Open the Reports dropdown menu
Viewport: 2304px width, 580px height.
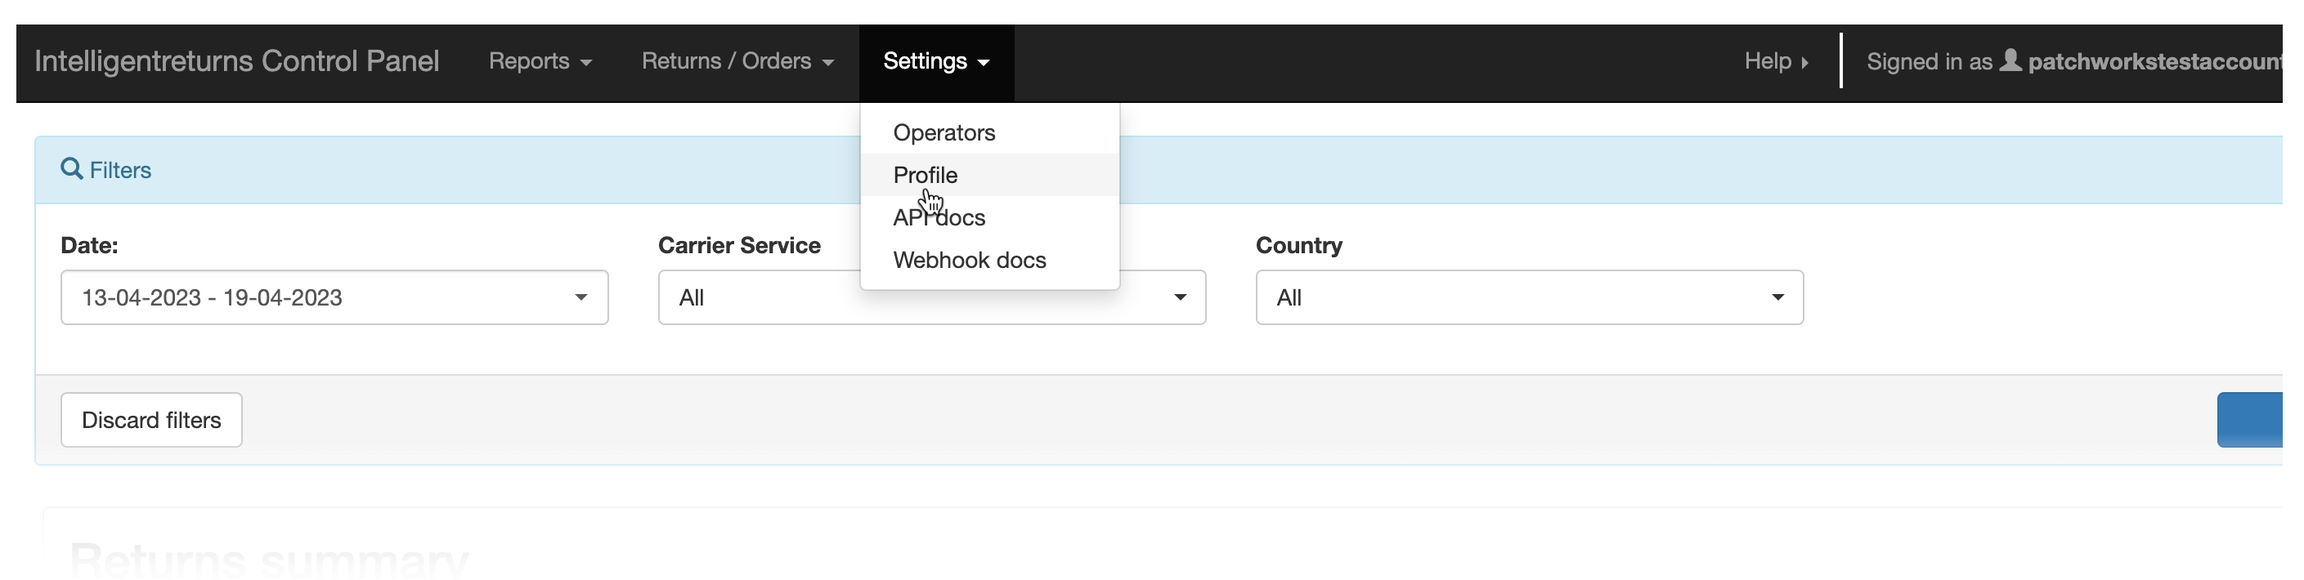point(540,61)
